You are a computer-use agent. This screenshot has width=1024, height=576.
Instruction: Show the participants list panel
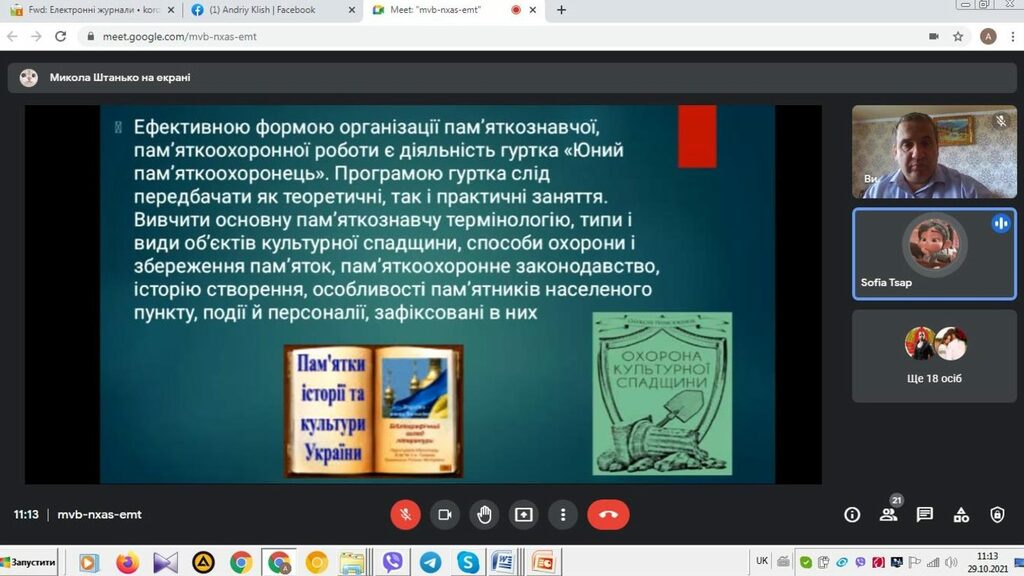[x=888, y=515]
